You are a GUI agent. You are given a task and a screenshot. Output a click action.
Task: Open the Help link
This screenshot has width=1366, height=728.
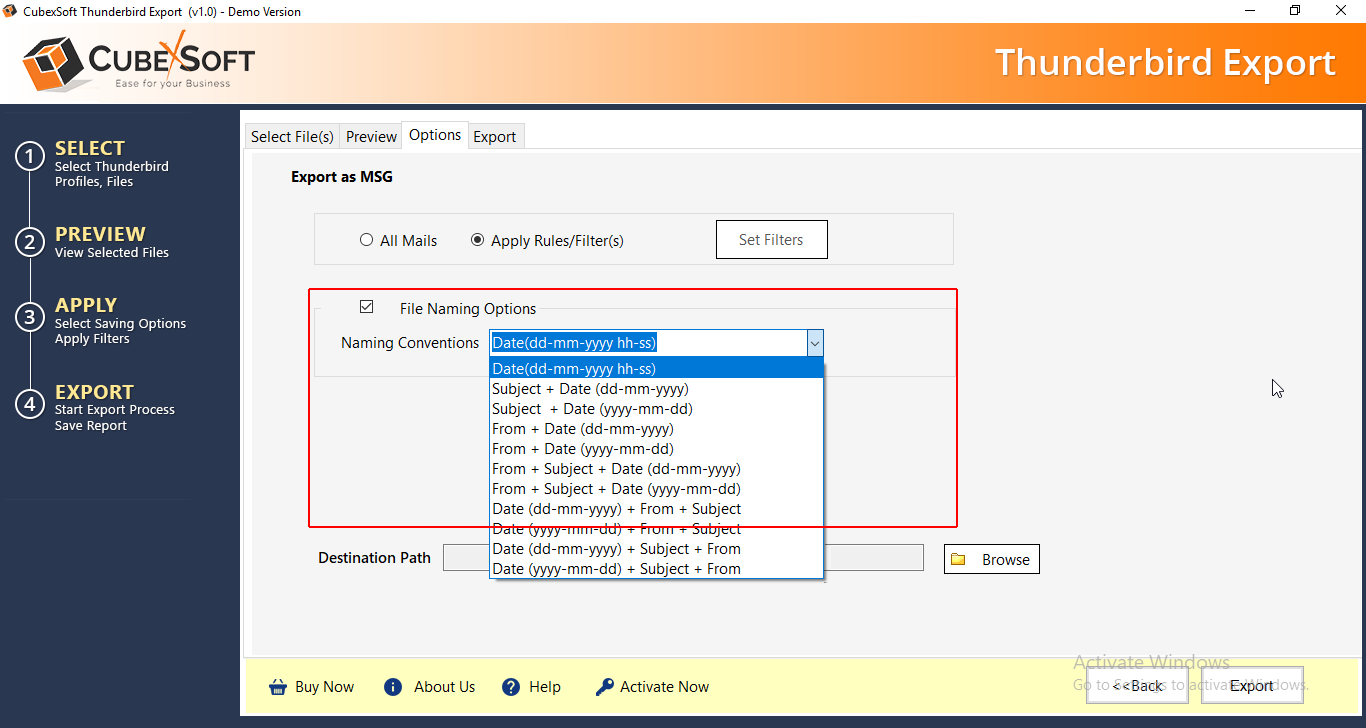(x=545, y=687)
